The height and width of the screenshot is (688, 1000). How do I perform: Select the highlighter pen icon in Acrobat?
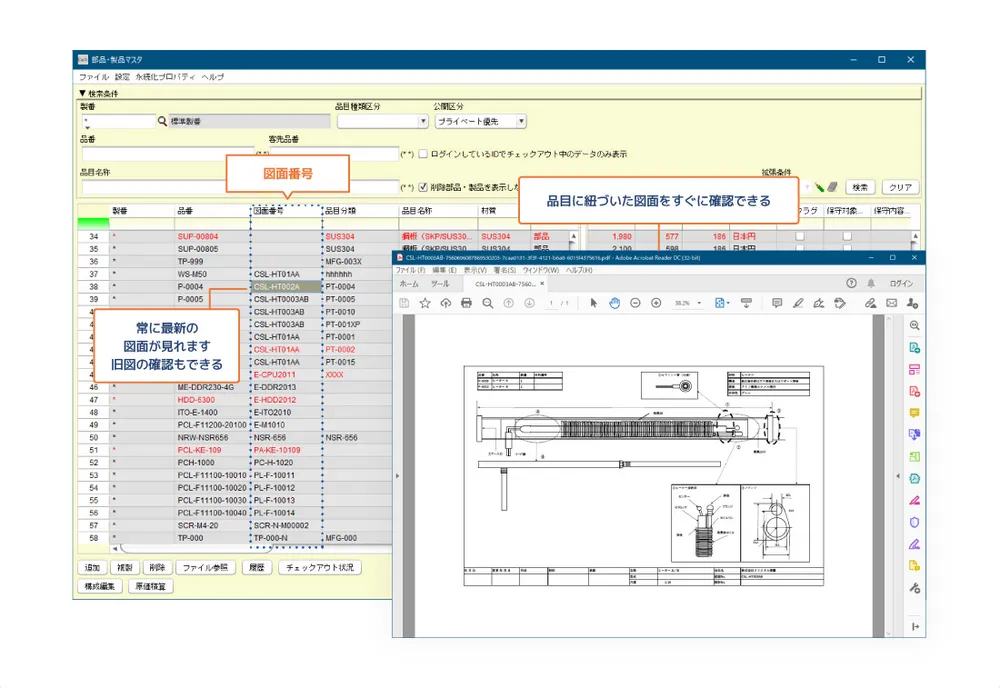tap(798, 304)
